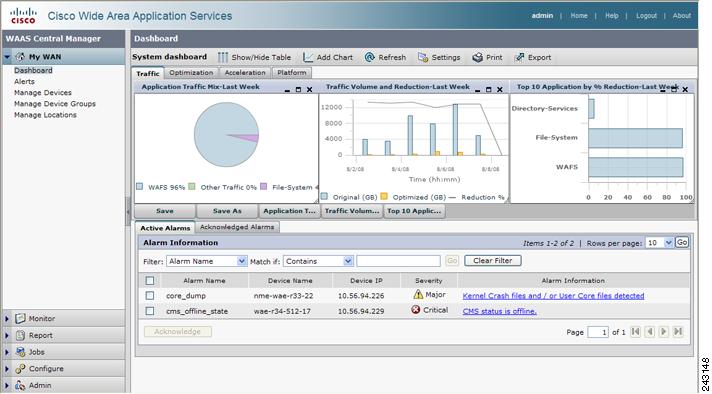Open the dashboard Settings icon

point(423,58)
